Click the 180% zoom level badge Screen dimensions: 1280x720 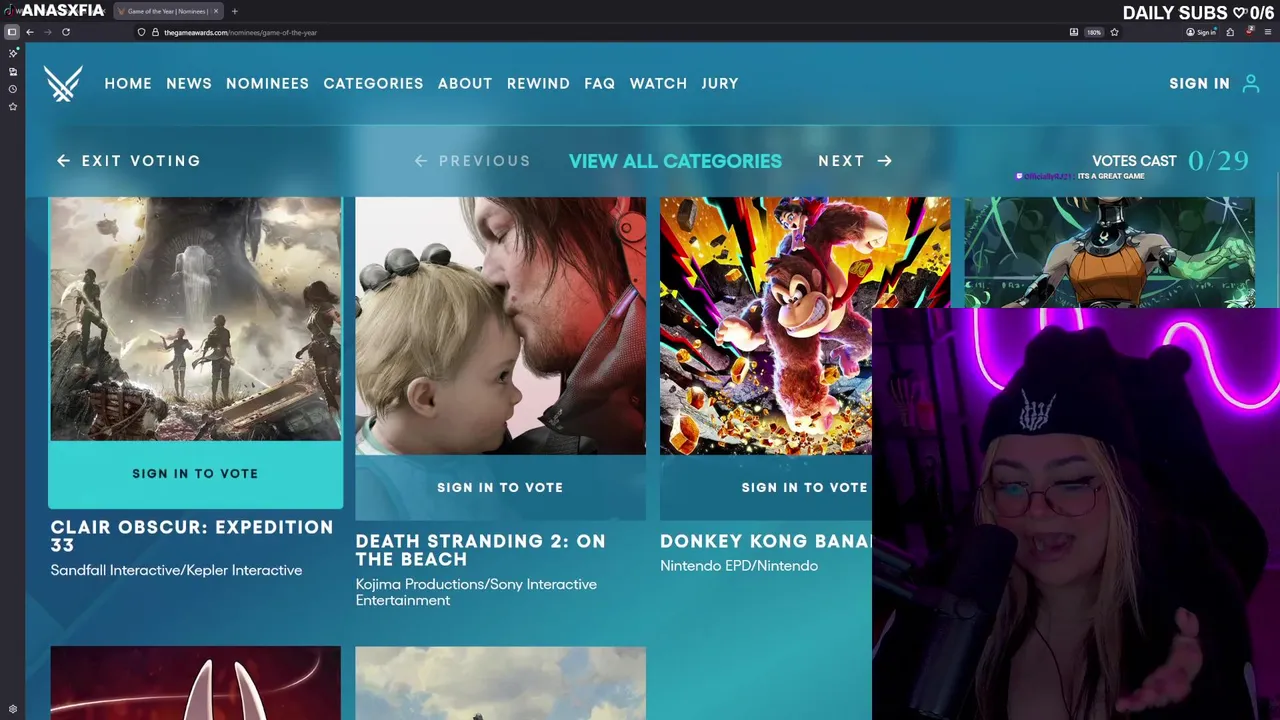tap(1094, 32)
